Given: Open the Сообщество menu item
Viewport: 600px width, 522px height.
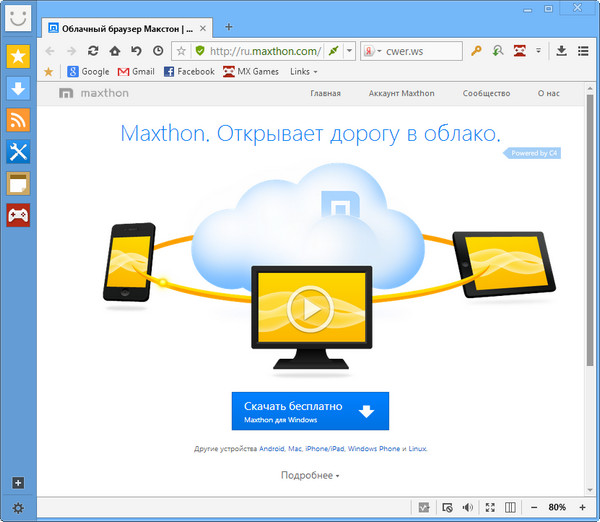Looking at the screenshot, I should (486, 94).
